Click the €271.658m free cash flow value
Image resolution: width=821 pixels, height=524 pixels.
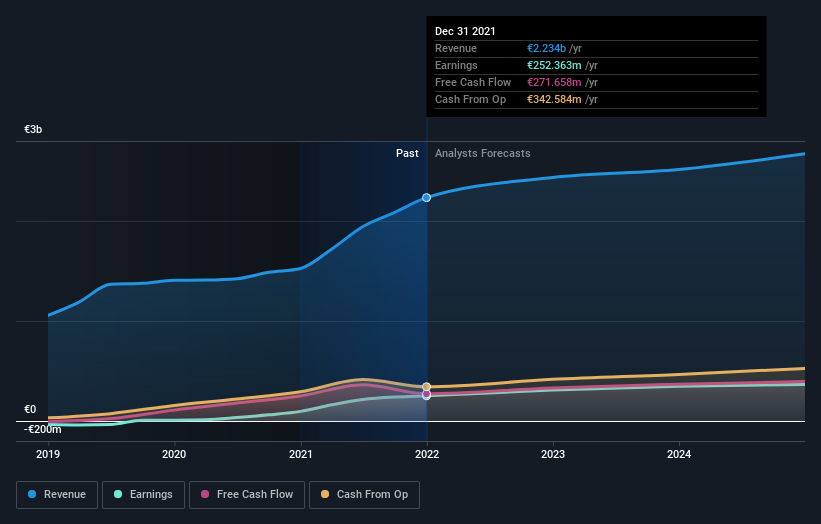click(554, 82)
